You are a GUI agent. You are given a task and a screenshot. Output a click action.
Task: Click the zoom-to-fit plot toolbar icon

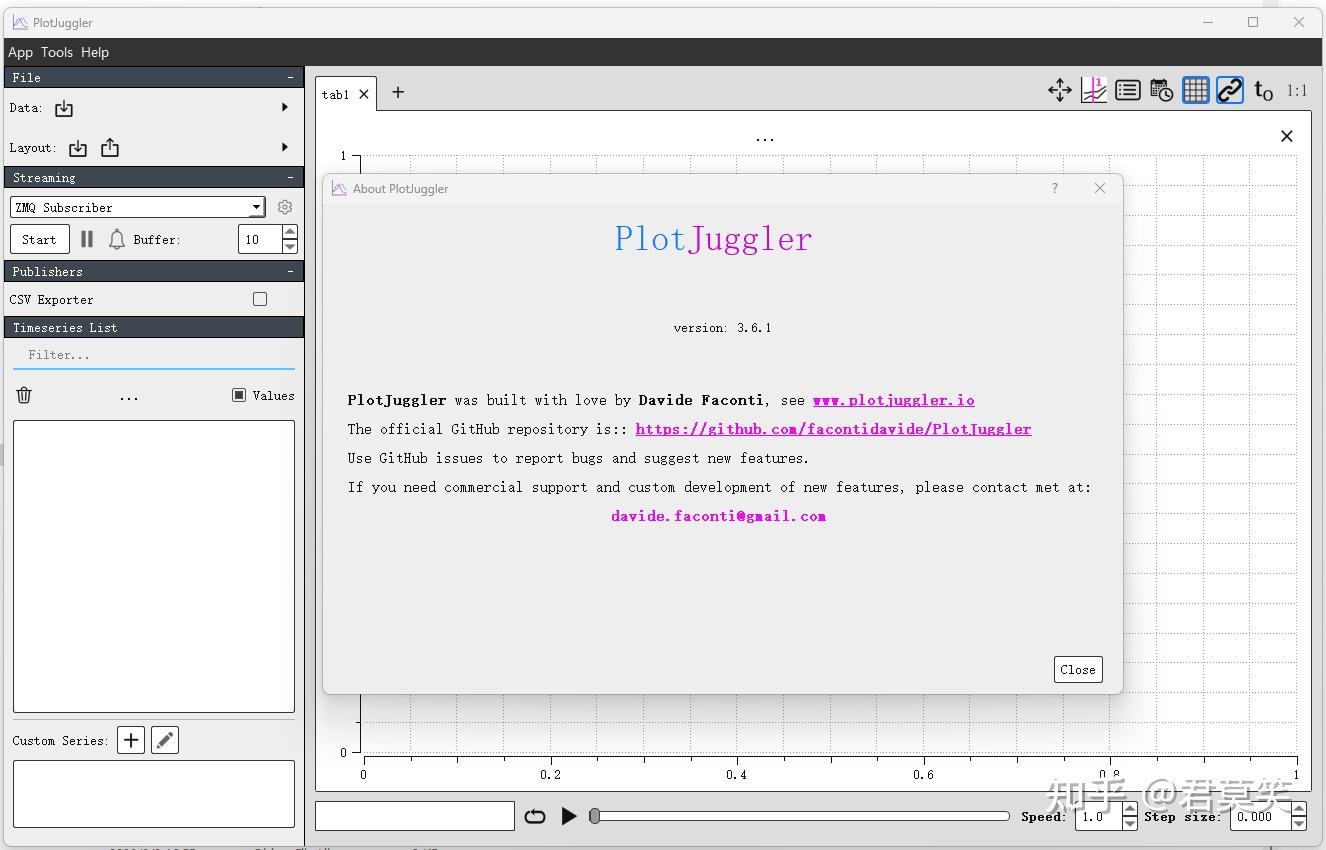click(1094, 91)
